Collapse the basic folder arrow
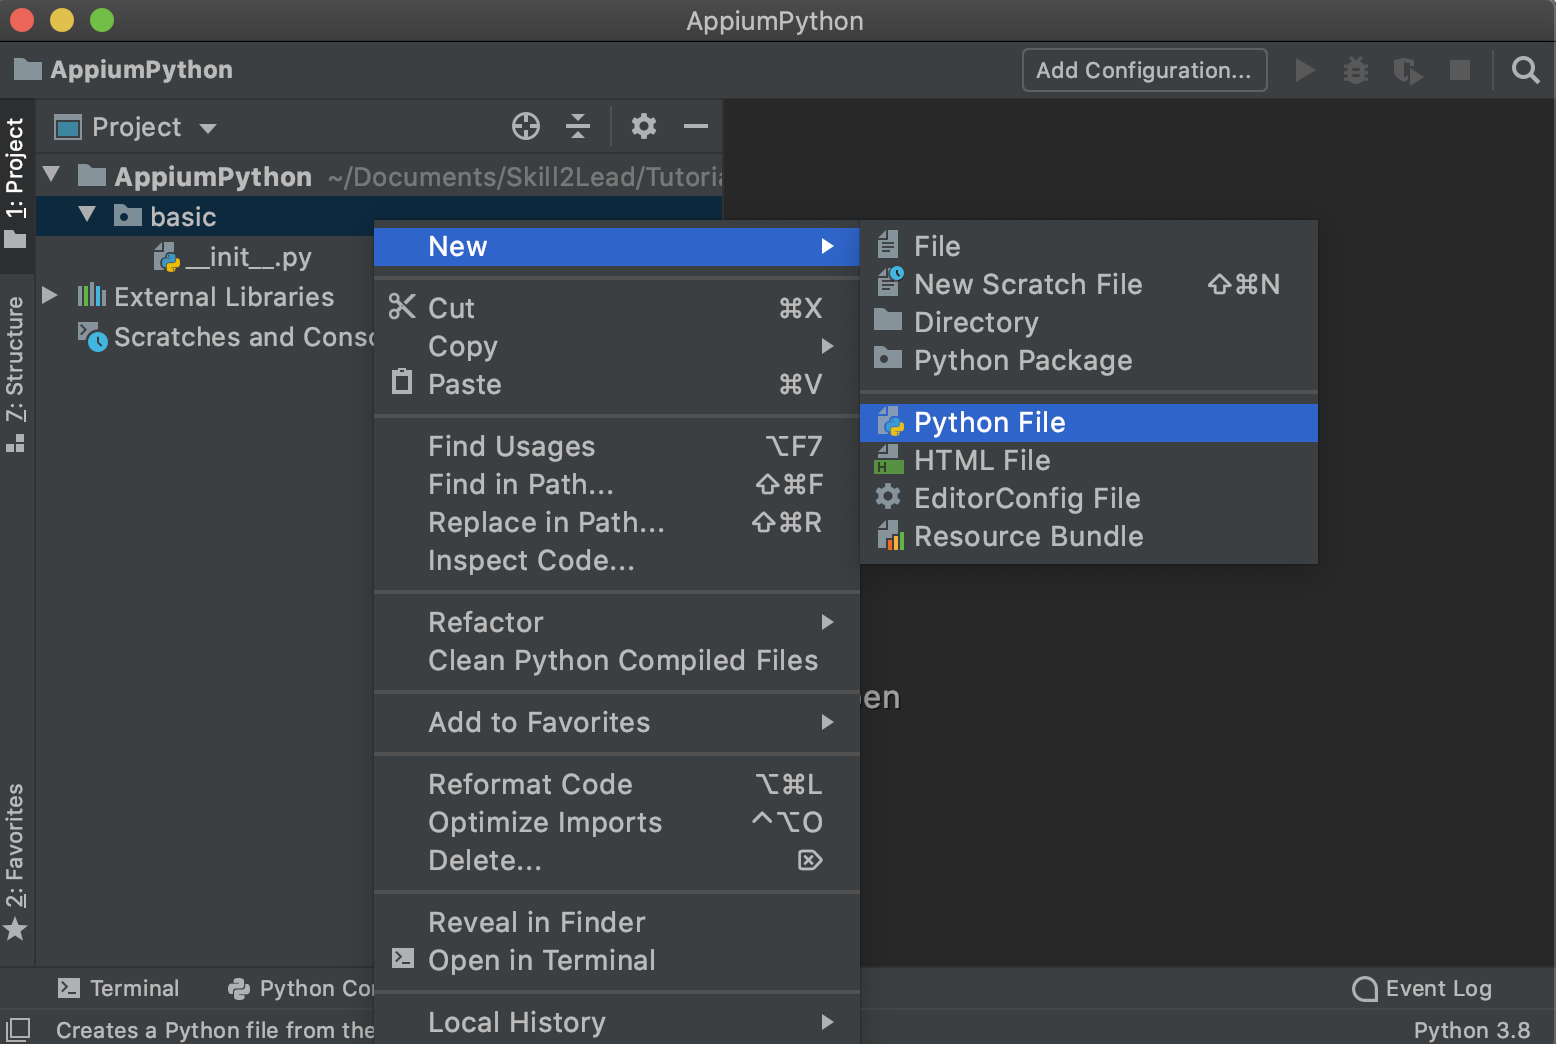This screenshot has height=1044, width=1556. pos(88,216)
